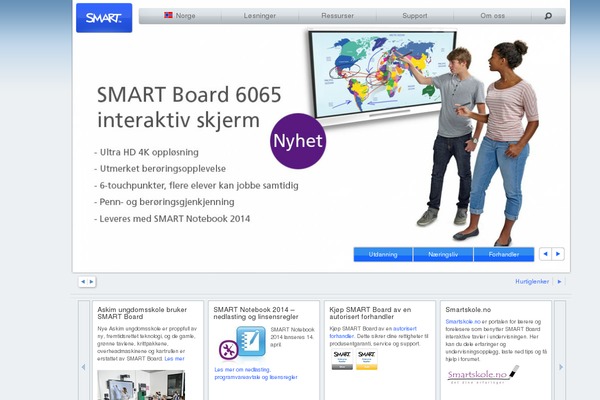Click 'Utmerket berøringsopplevelse' bullet text
The width and height of the screenshot is (600, 400).
(x=163, y=169)
